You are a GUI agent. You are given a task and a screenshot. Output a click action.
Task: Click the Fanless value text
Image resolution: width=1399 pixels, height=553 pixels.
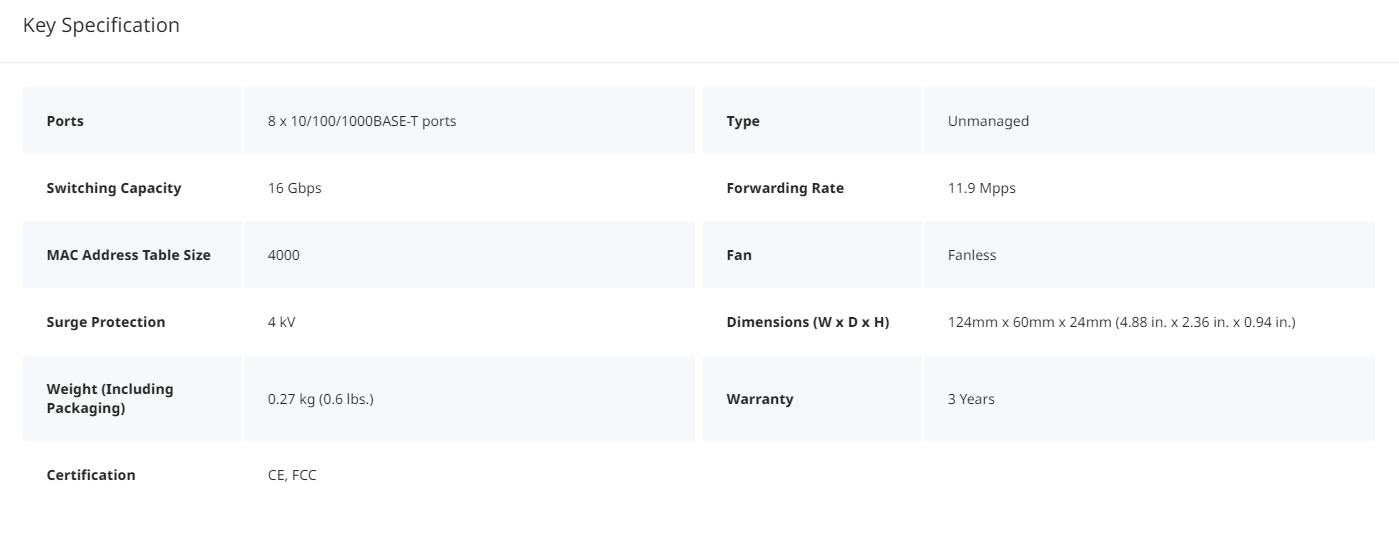click(x=972, y=255)
